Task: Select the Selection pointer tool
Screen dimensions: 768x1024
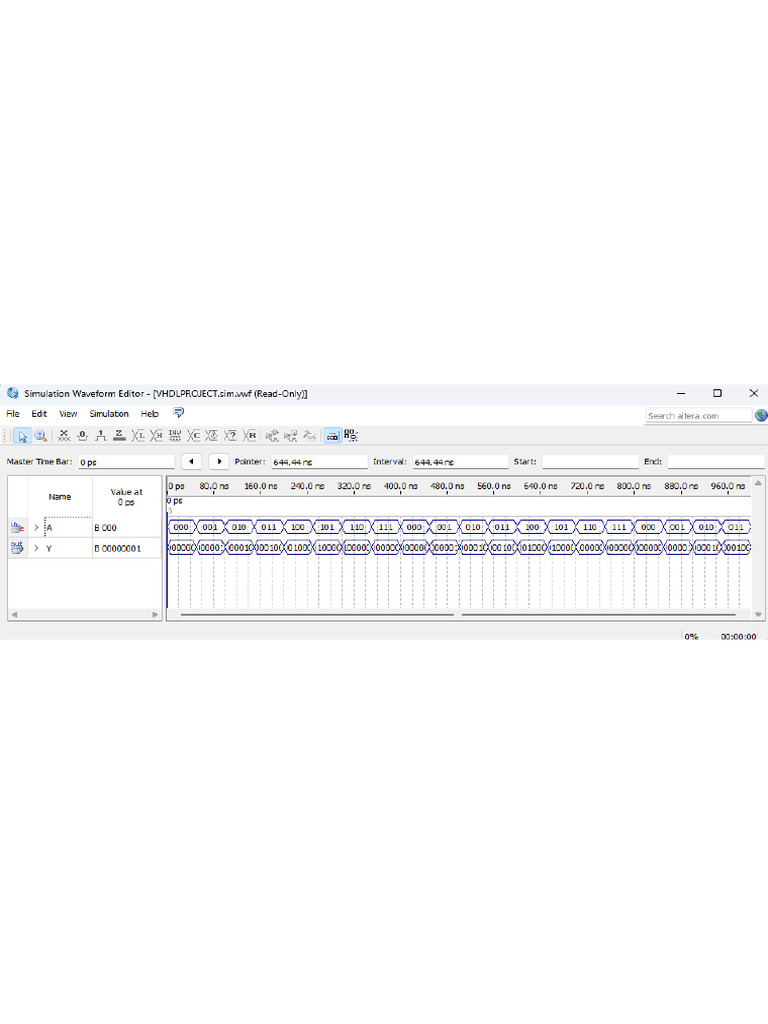Action: click(22, 436)
